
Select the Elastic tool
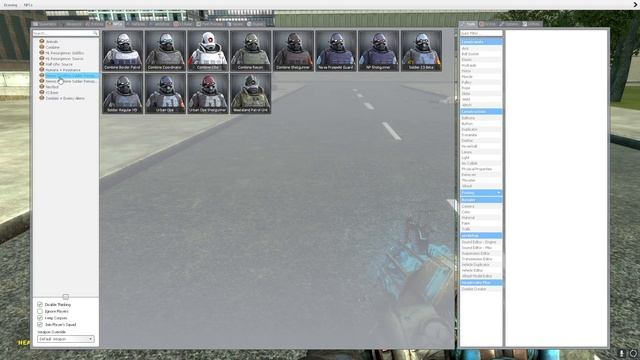[x=481, y=60]
